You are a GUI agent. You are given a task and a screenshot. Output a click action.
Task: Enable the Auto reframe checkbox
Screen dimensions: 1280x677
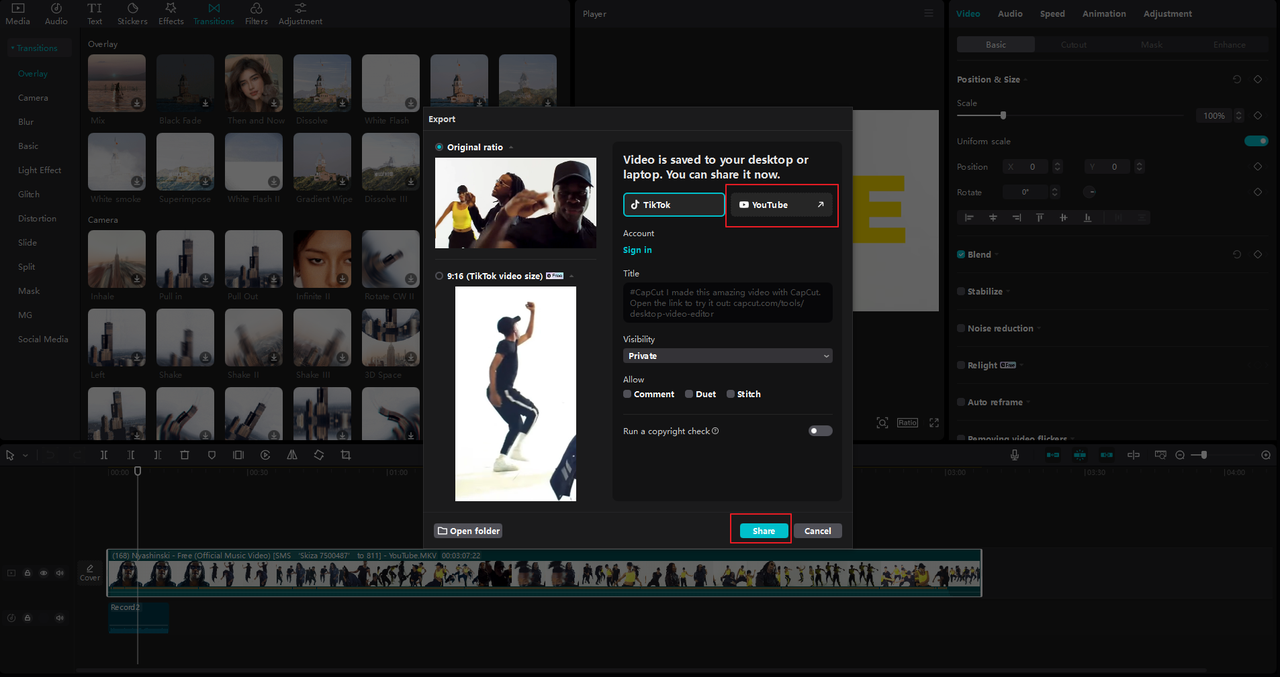(961, 402)
